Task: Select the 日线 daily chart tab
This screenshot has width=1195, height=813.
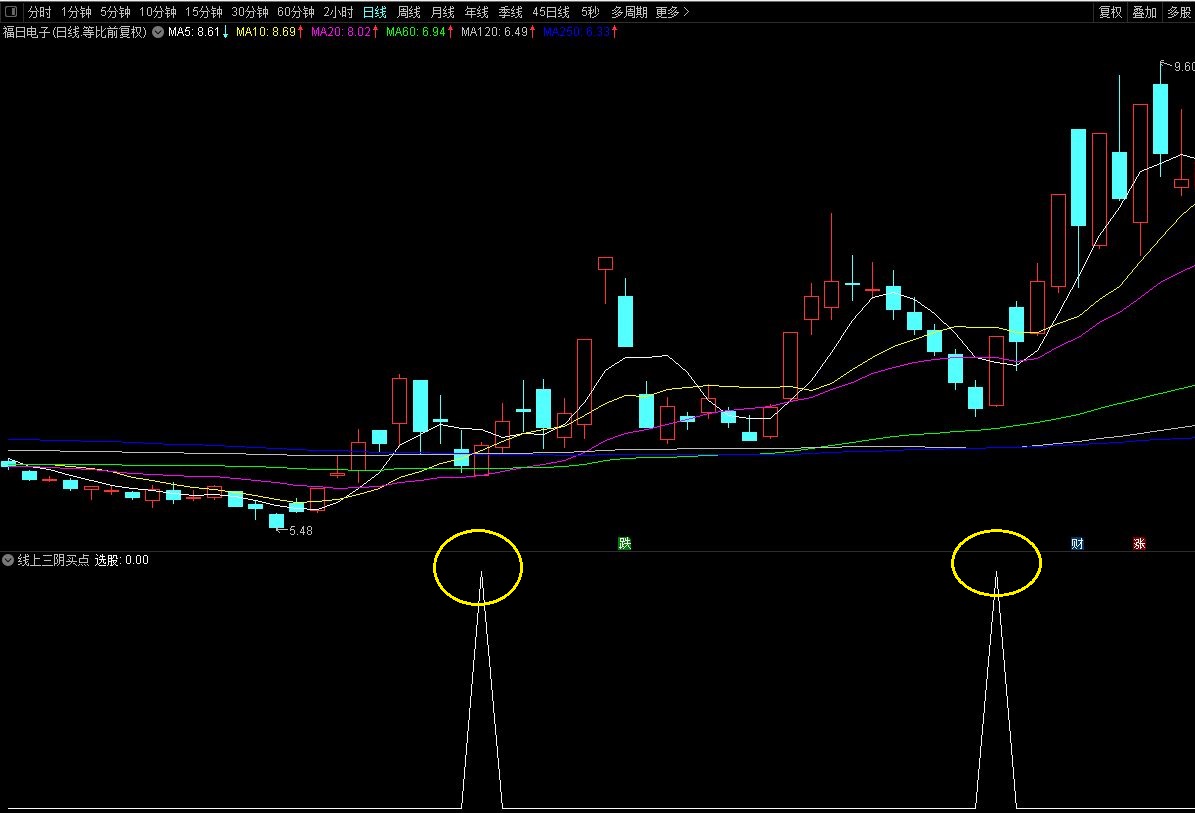Action: (375, 12)
